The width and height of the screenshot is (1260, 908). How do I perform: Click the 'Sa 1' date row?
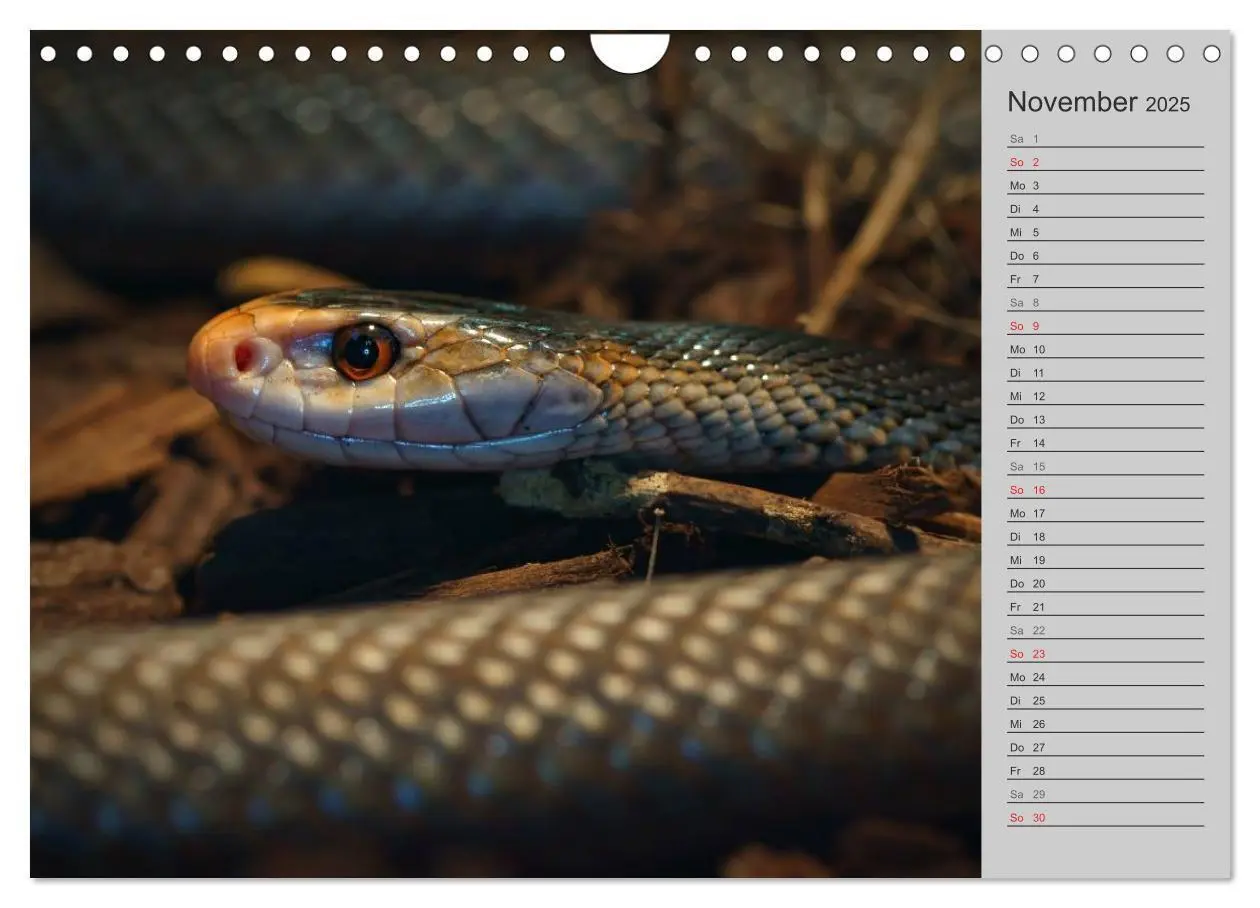(1105, 138)
